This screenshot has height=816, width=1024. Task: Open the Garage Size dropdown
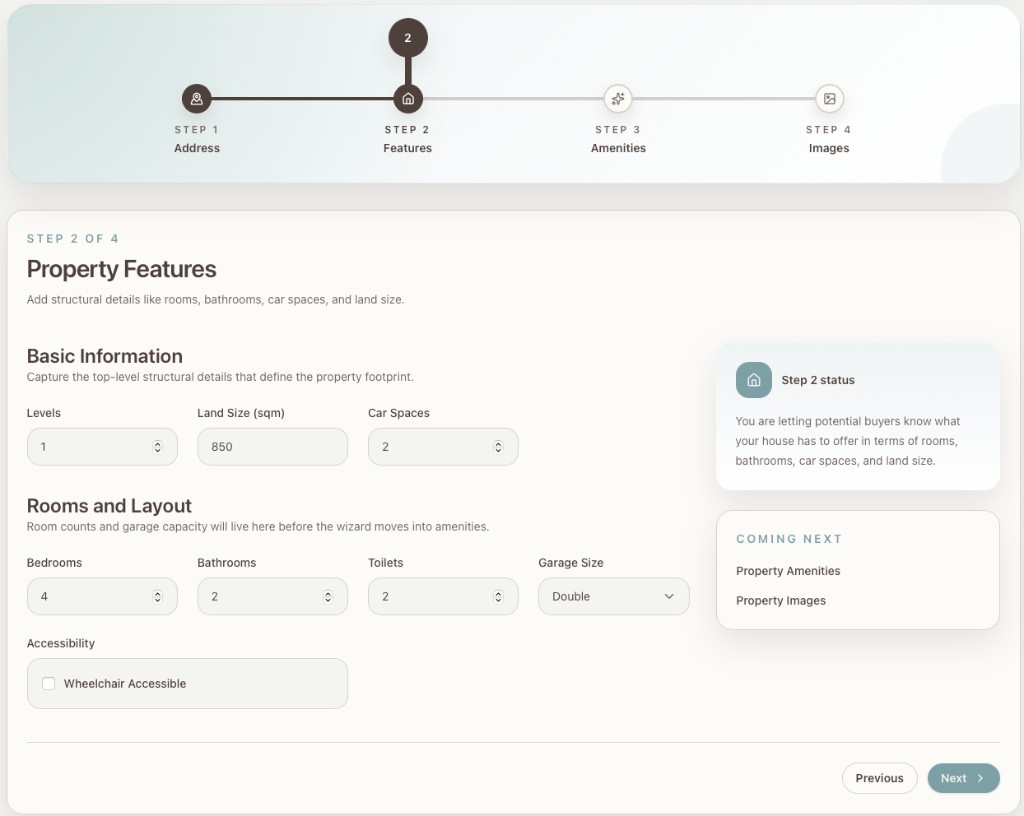[x=613, y=596]
